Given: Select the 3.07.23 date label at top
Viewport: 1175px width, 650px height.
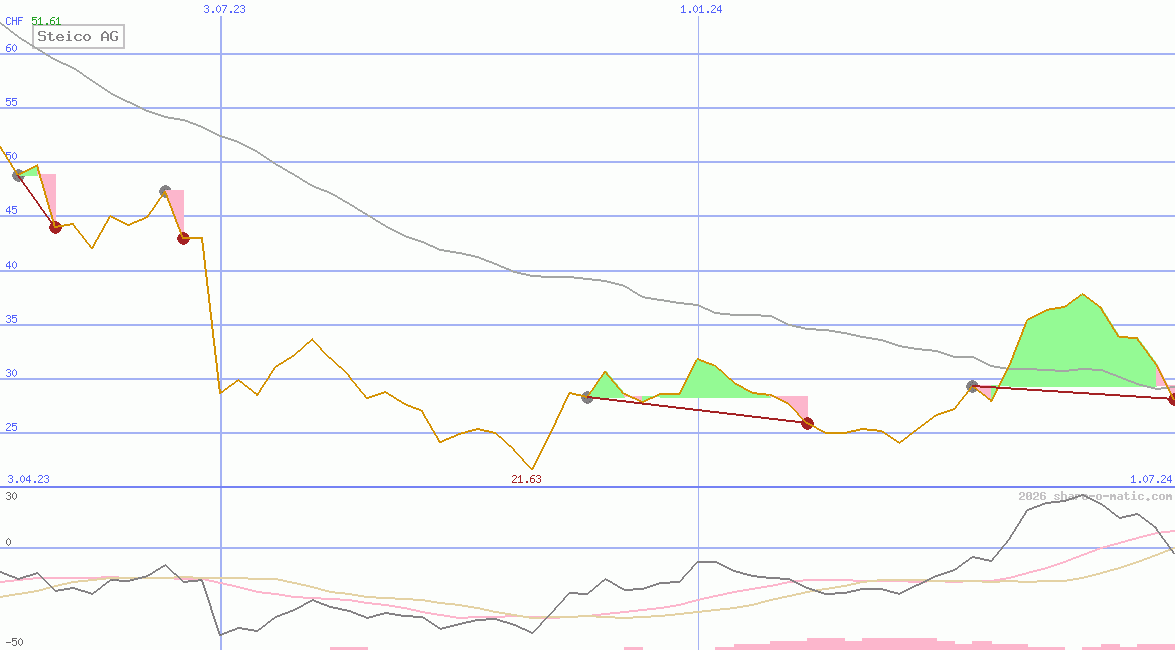Looking at the screenshot, I should tap(224, 9).
